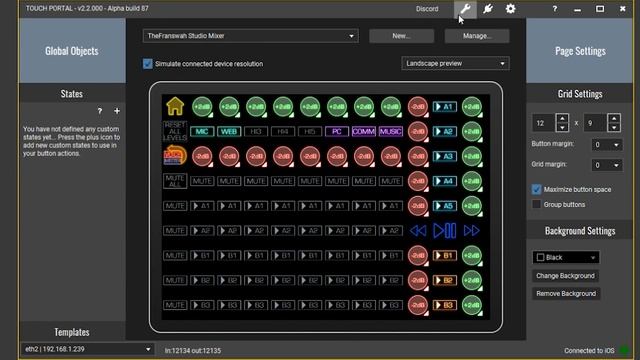Viewport: 640px width, 360px height.
Task: Click the Remove Background button
Action: coord(566,293)
